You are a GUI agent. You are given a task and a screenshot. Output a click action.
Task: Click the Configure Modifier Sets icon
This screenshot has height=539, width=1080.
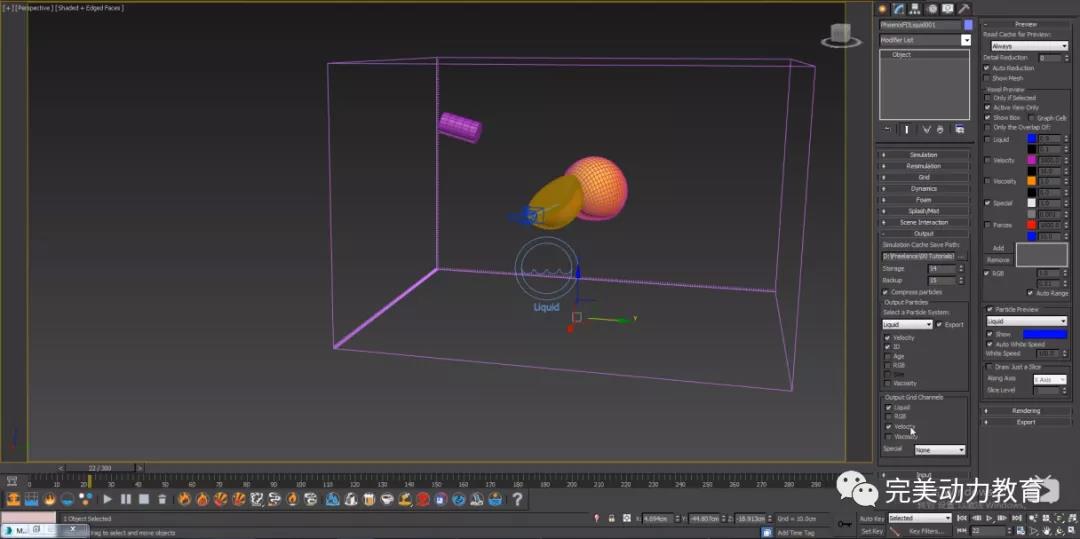pos(959,129)
